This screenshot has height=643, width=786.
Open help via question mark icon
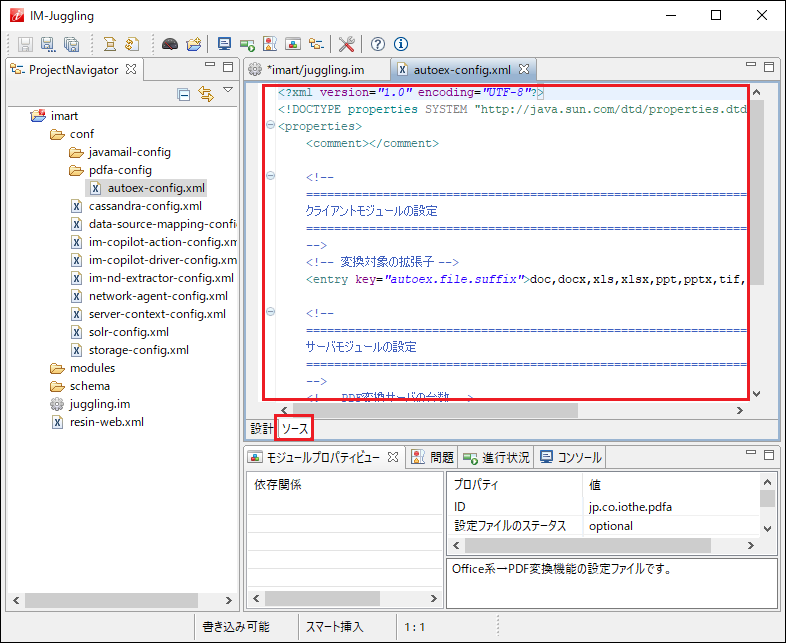coord(378,44)
